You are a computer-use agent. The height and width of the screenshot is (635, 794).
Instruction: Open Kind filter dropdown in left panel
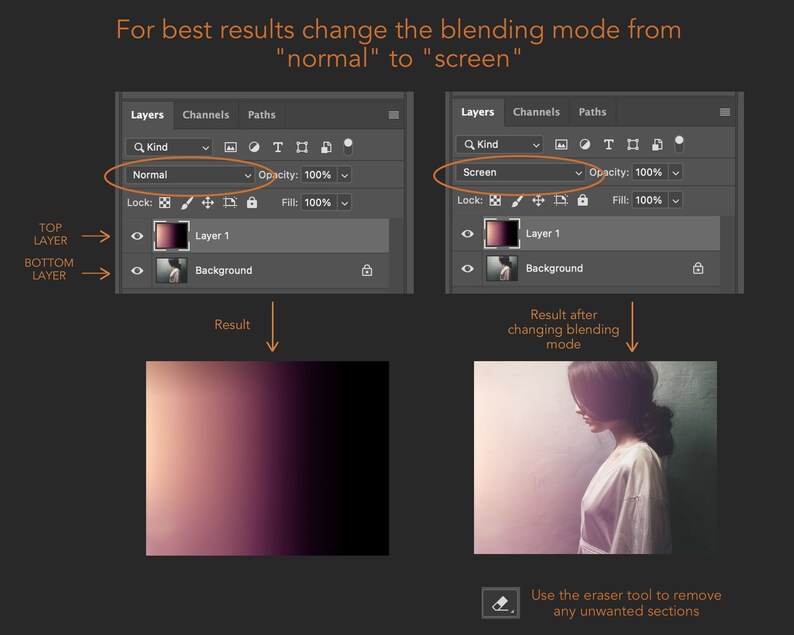(x=169, y=147)
